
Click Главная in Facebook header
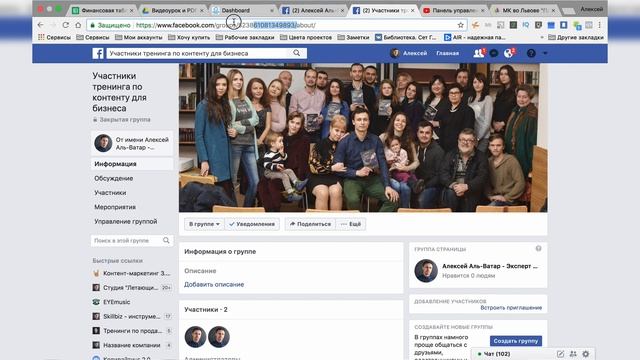point(447,53)
